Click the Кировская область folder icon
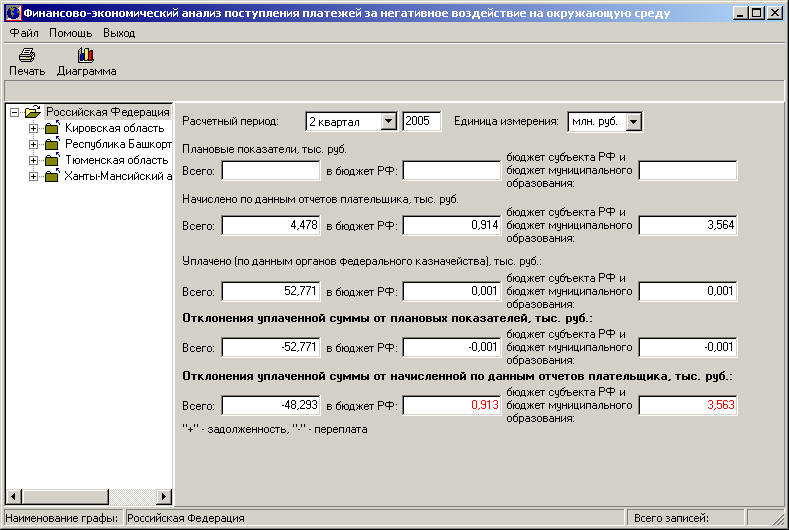The image size is (789, 530). tap(51, 128)
